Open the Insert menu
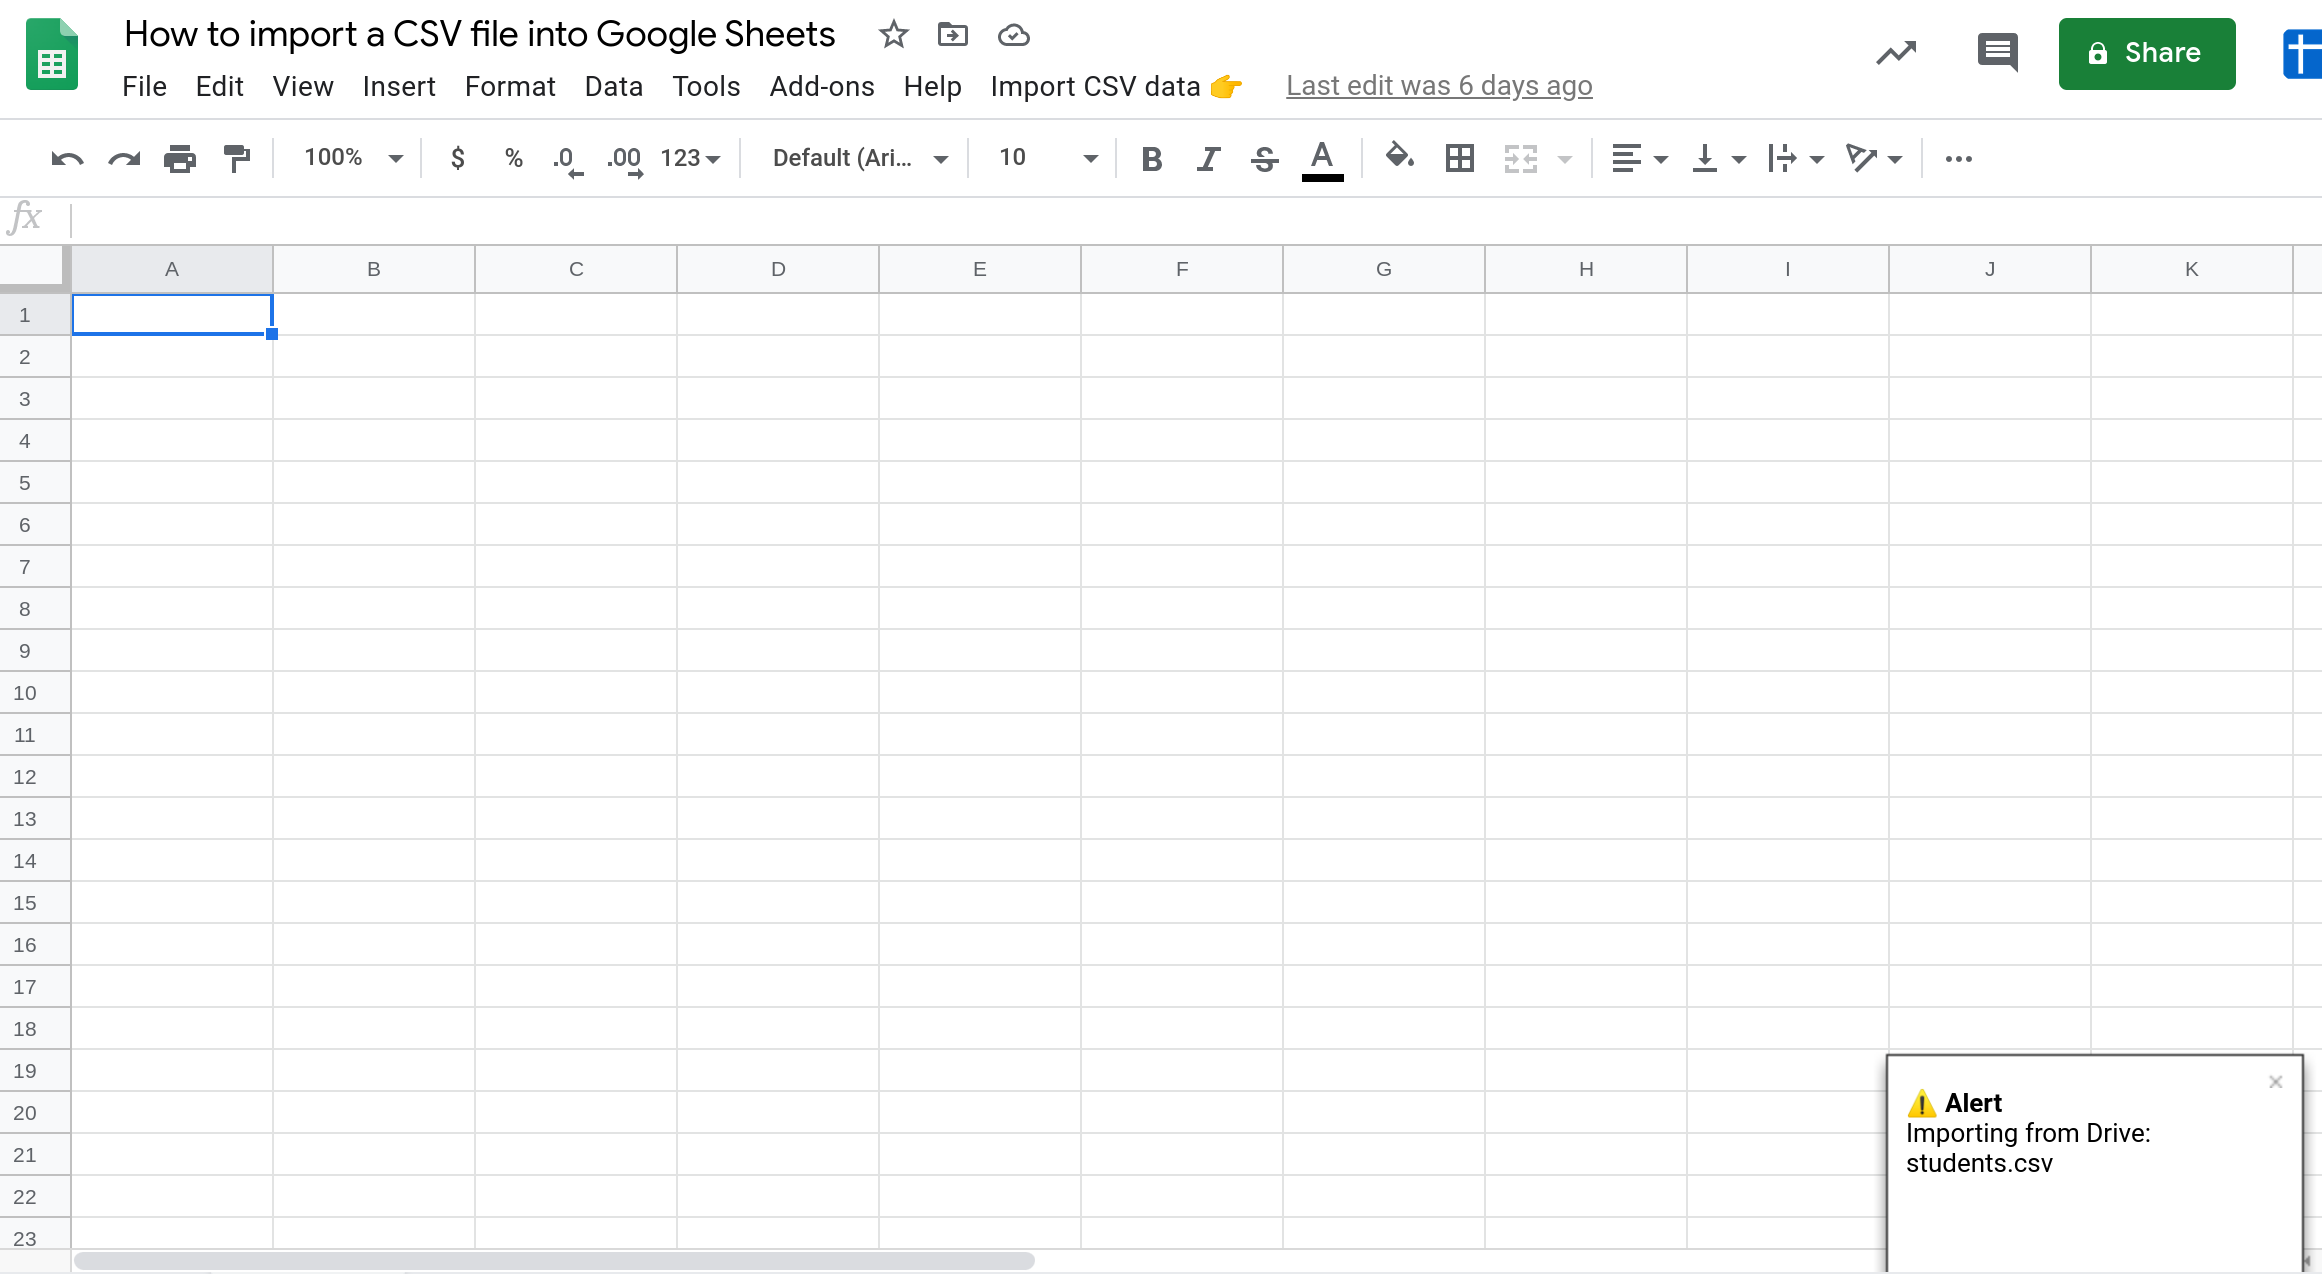Screen dimensions: 2322x1274 click(x=399, y=86)
